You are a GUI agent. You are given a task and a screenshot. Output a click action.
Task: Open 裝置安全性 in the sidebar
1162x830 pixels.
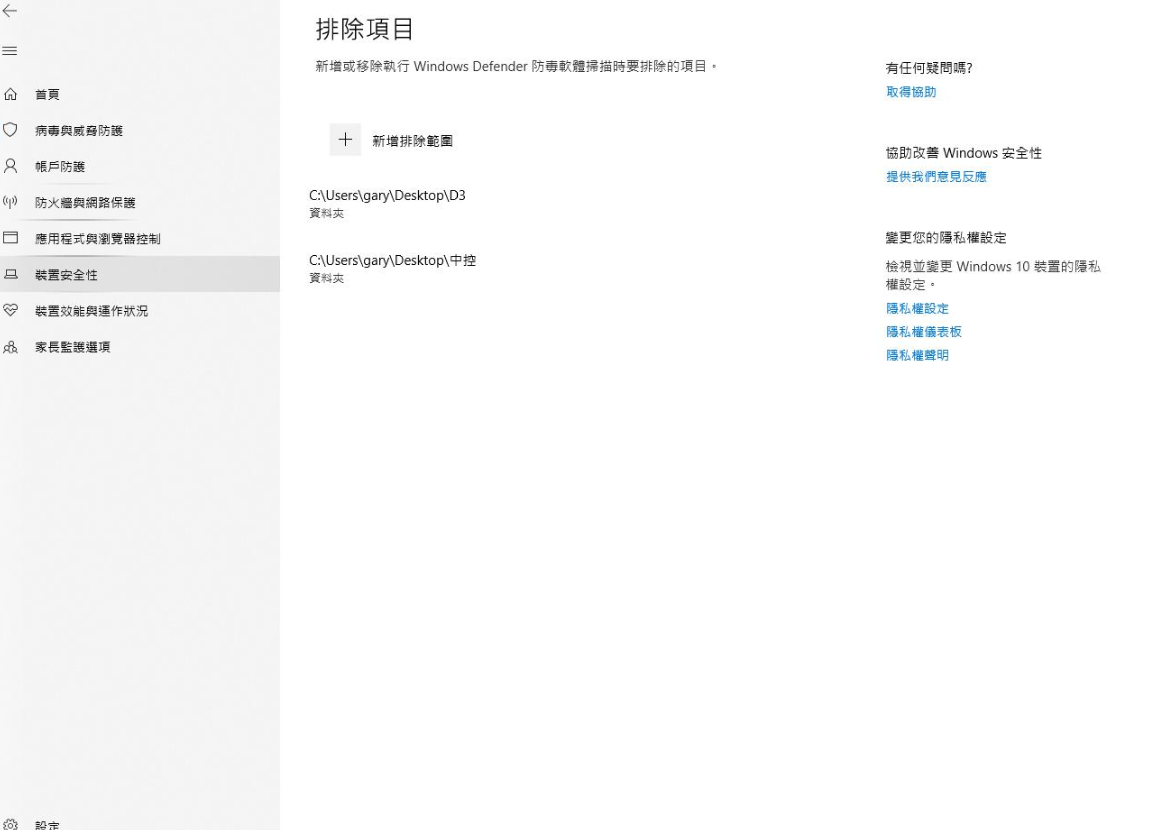(66, 275)
